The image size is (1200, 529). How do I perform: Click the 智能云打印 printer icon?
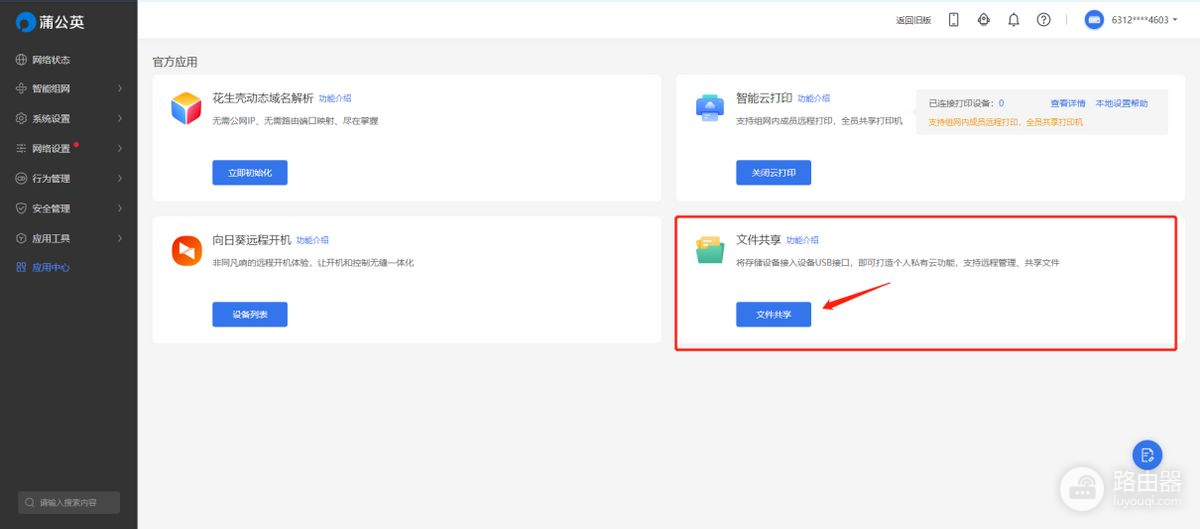click(x=710, y=108)
